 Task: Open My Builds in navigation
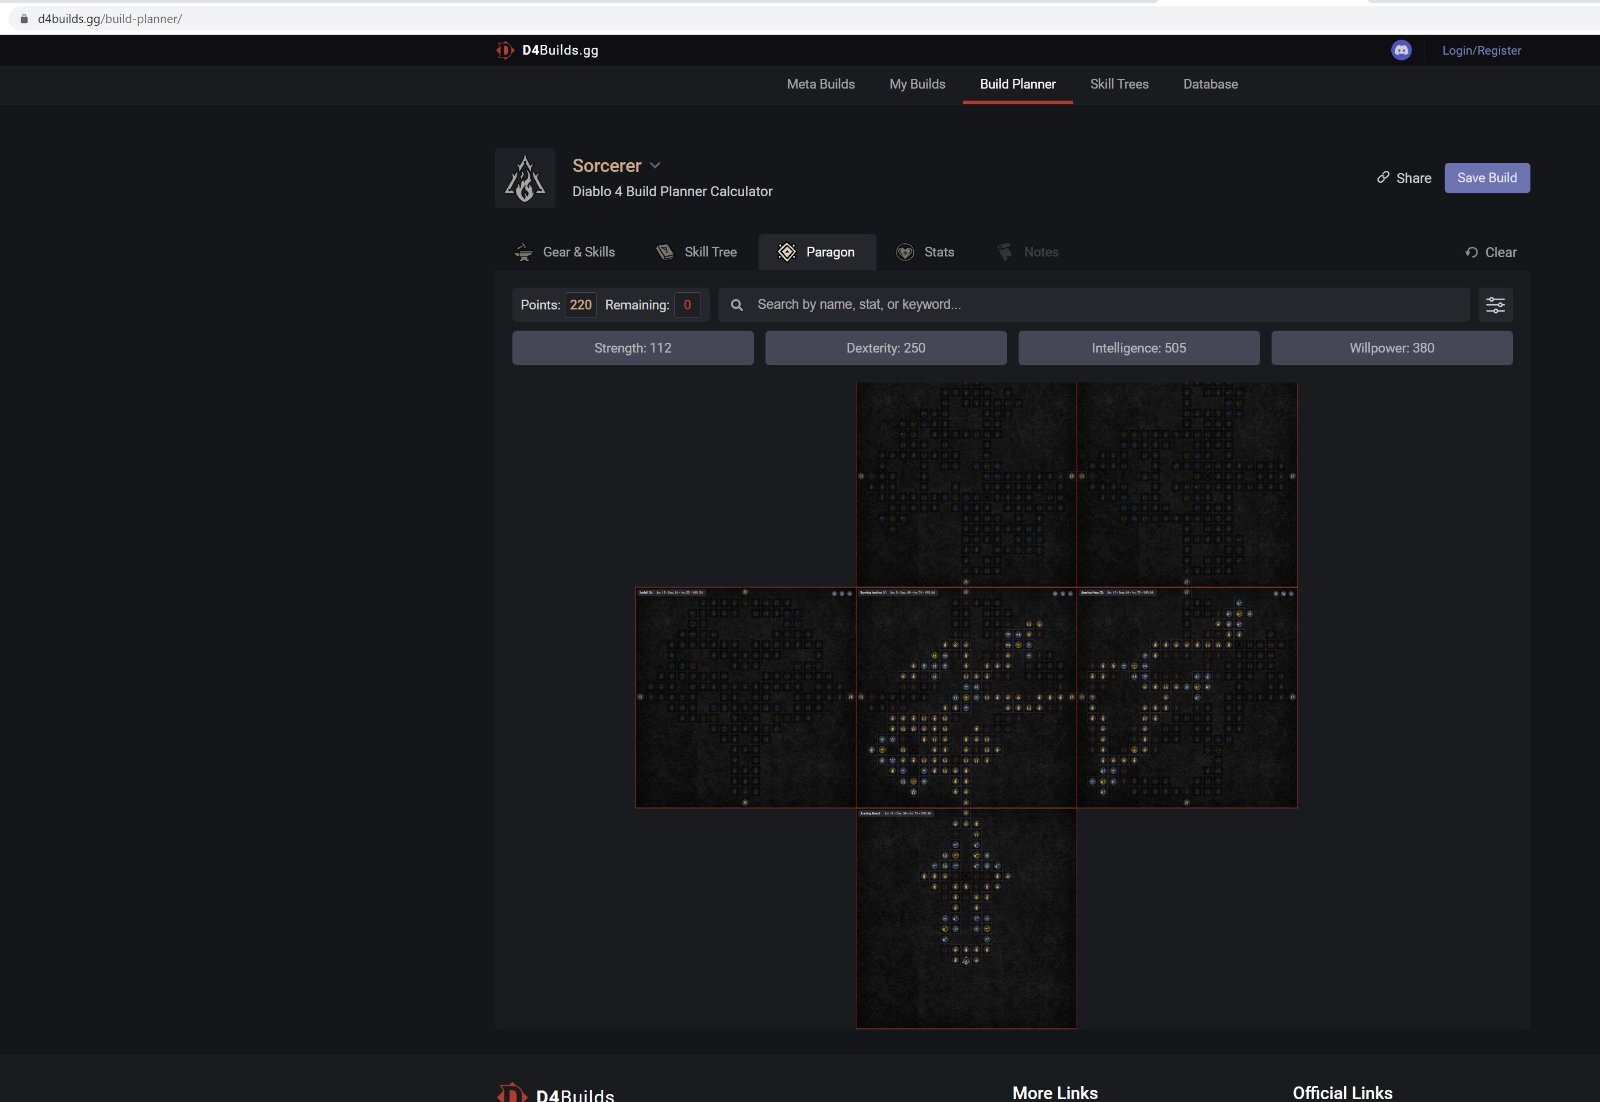tap(917, 84)
